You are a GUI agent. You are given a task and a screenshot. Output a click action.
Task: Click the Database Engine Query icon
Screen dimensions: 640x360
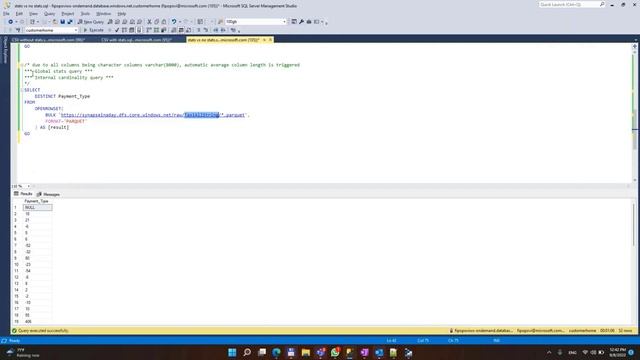[110, 22]
